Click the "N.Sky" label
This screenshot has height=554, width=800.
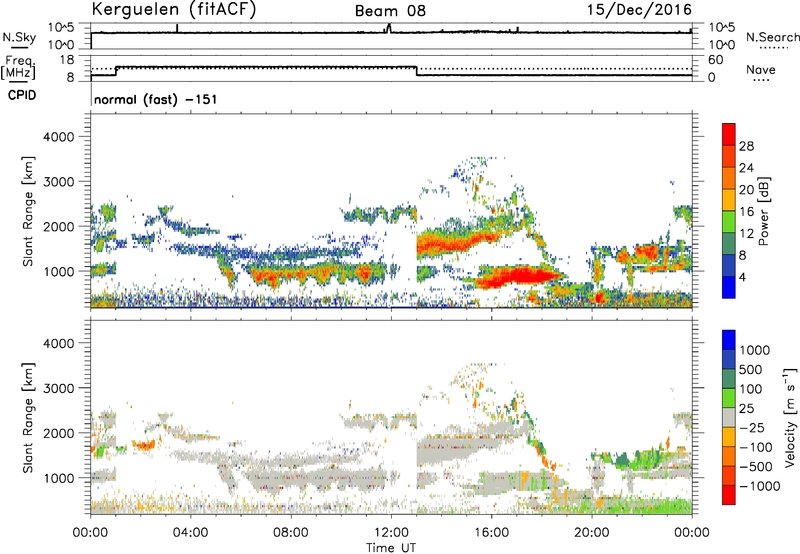[19, 37]
